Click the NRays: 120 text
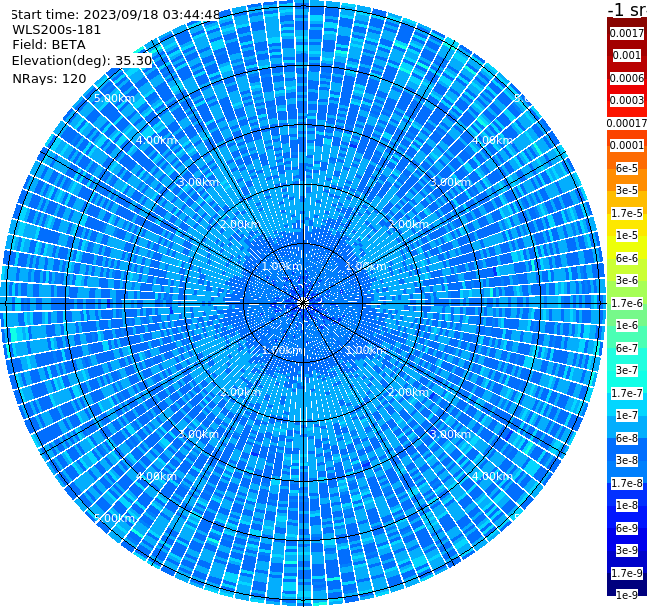 coord(49,78)
